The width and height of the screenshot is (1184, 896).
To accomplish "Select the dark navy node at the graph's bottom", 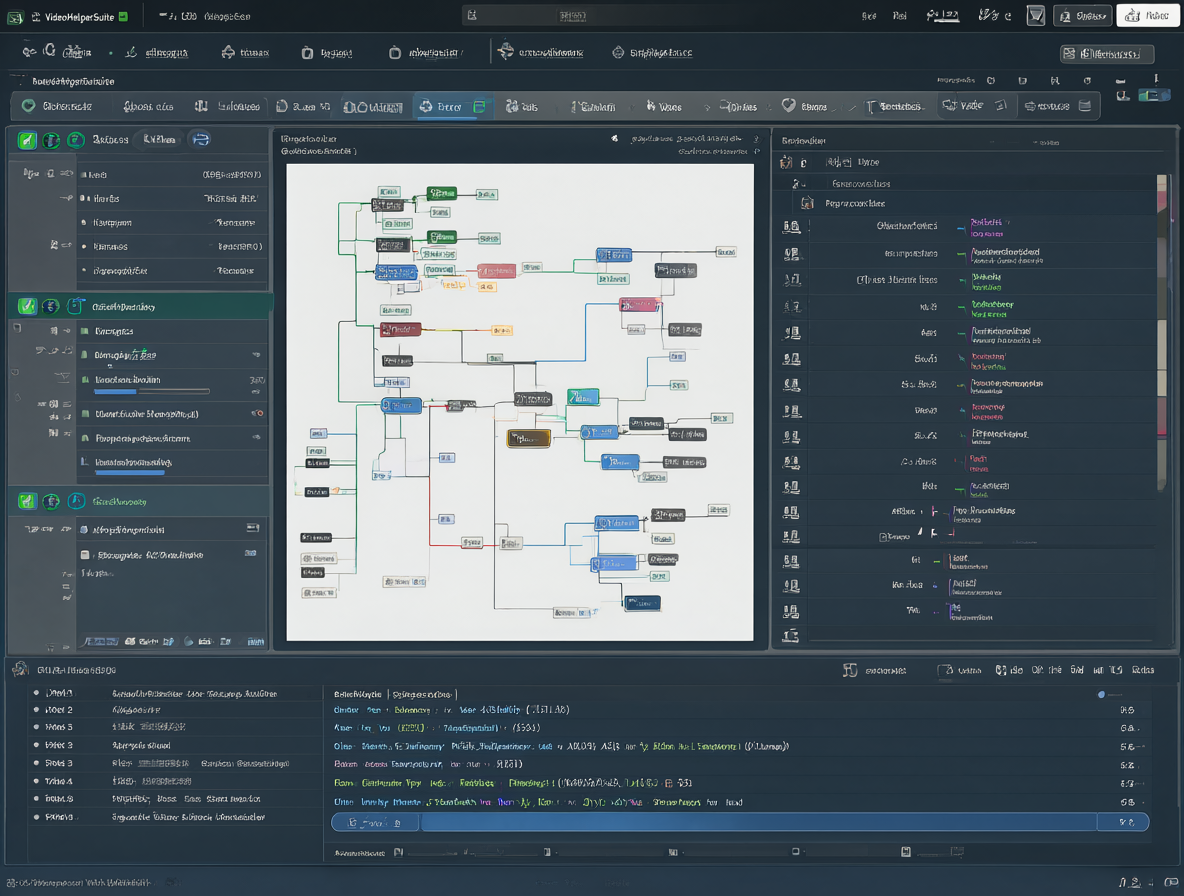I will [x=642, y=602].
